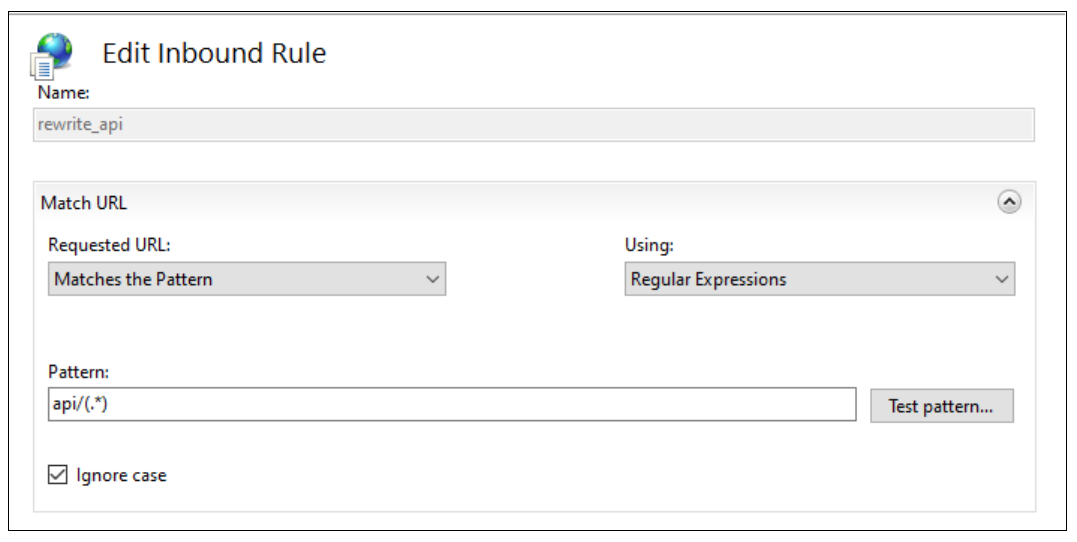The width and height of the screenshot is (1077, 542).
Task: Collapse the Match URL section chevron
Action: pos(1009,202)
